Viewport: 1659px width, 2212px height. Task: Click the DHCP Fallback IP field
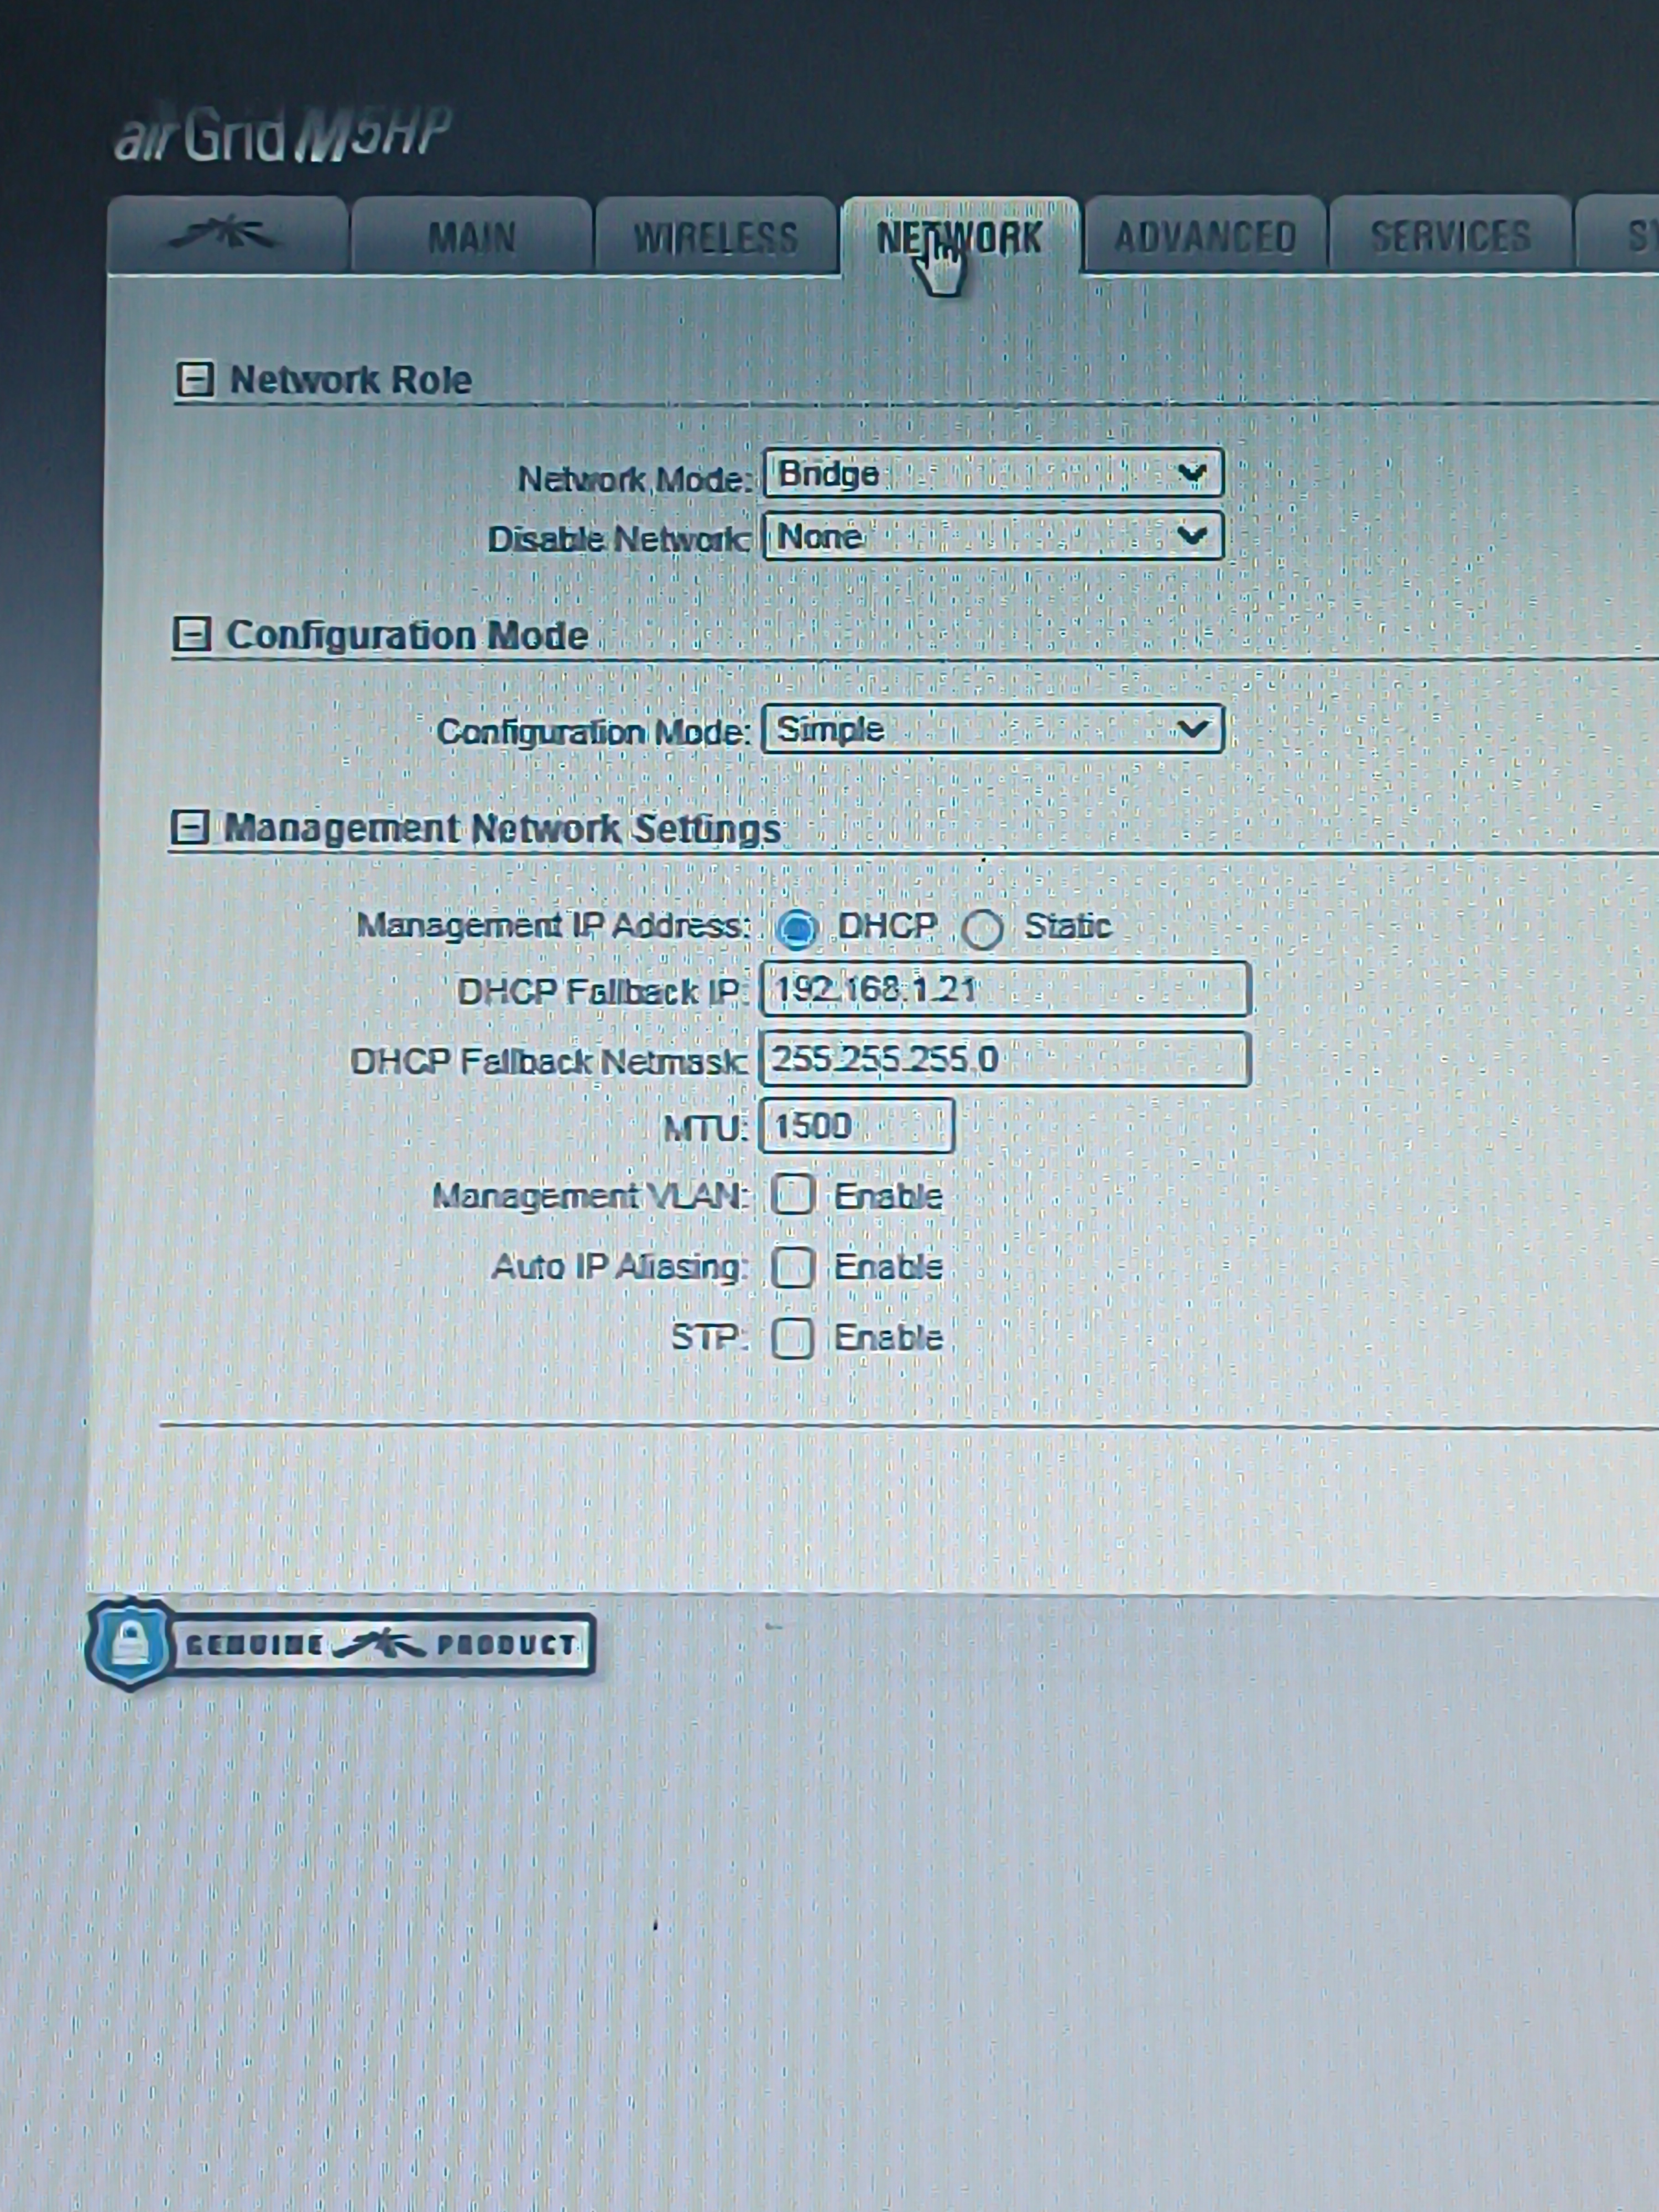point(1005,989)
